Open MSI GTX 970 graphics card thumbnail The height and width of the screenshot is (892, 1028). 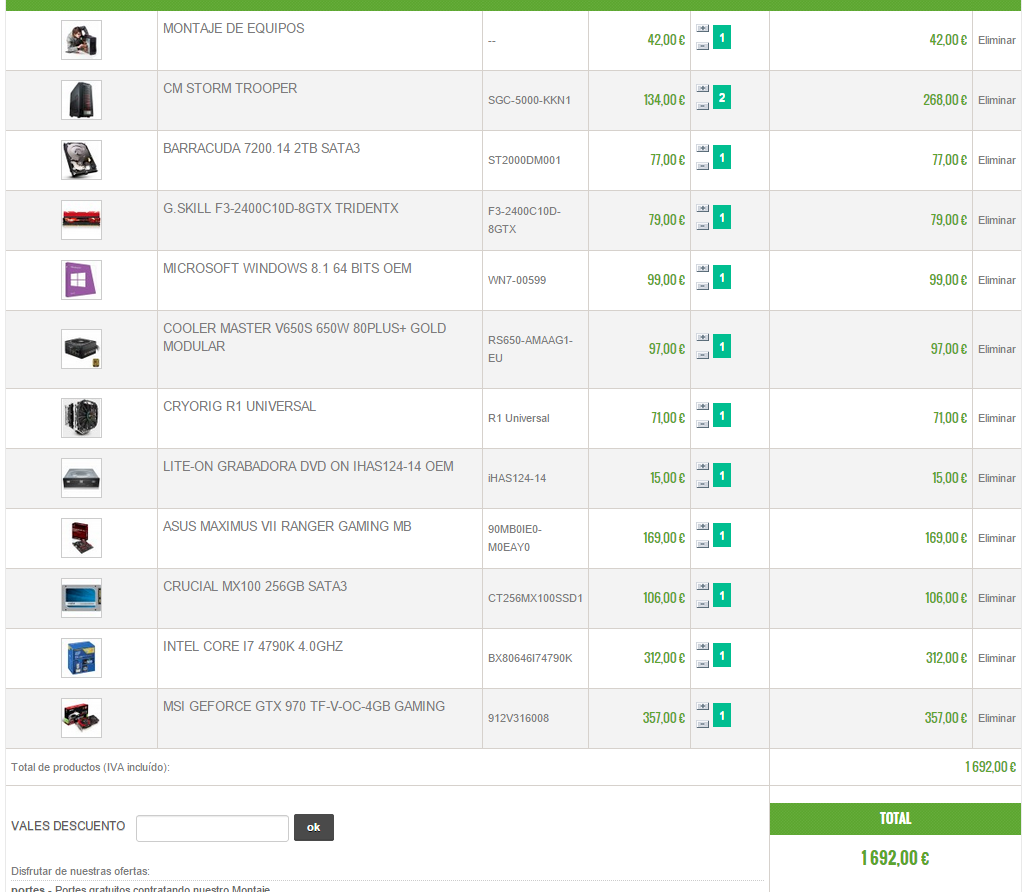click(x=81, y=718)
